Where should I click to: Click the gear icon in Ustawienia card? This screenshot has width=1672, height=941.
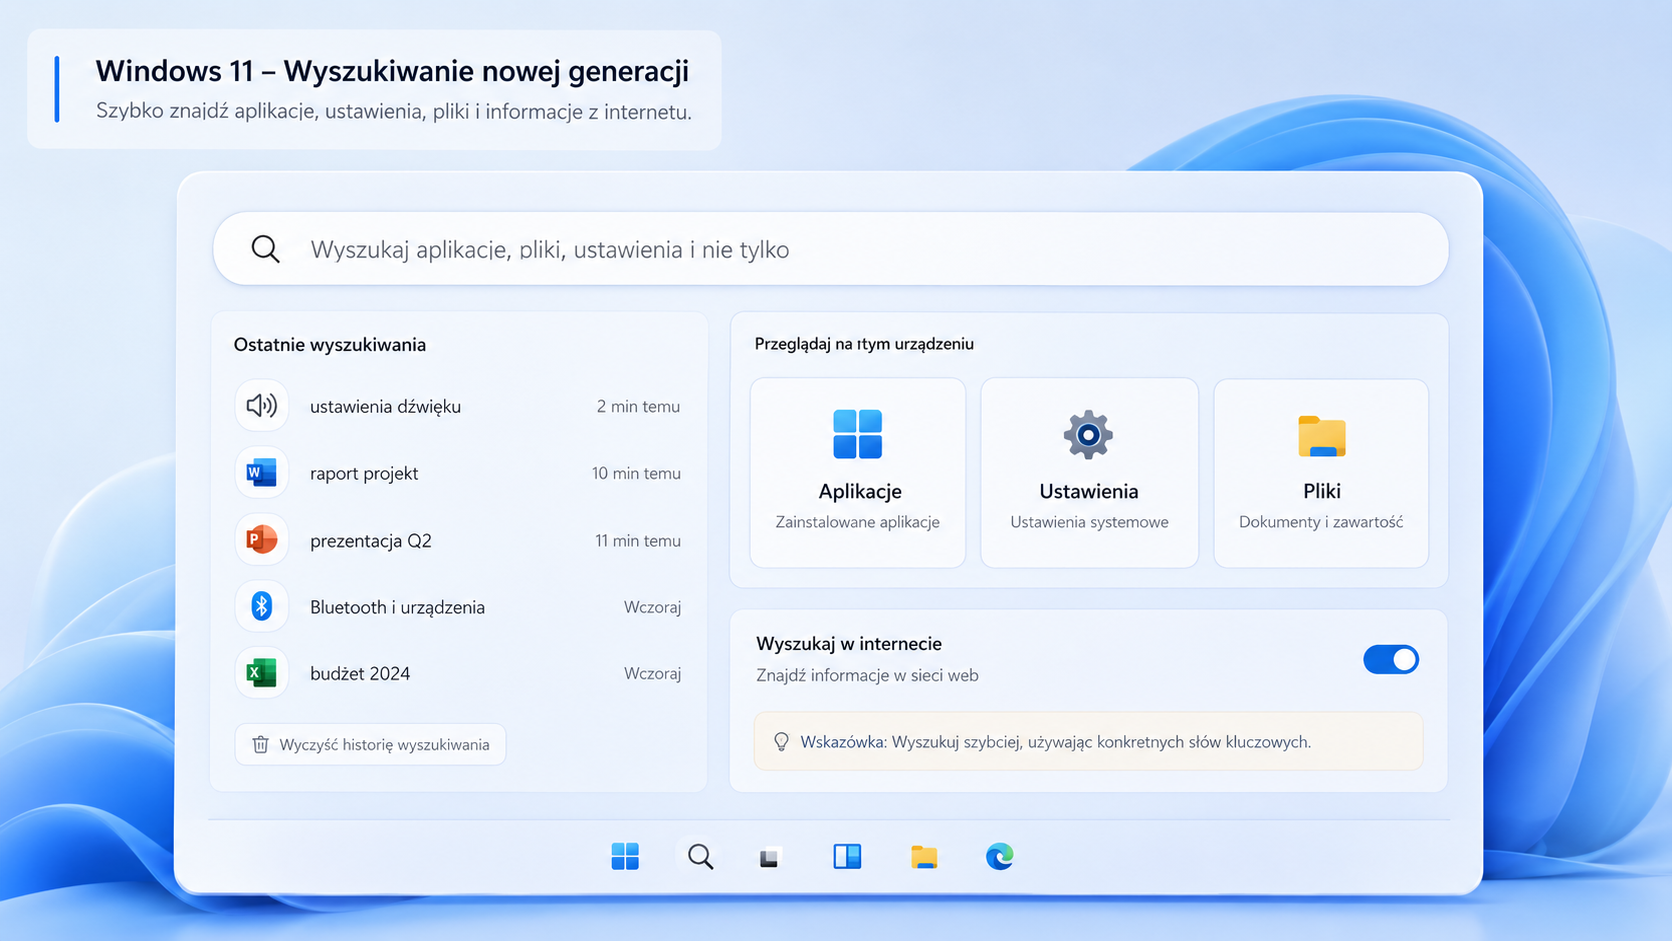click(1088, 435)
